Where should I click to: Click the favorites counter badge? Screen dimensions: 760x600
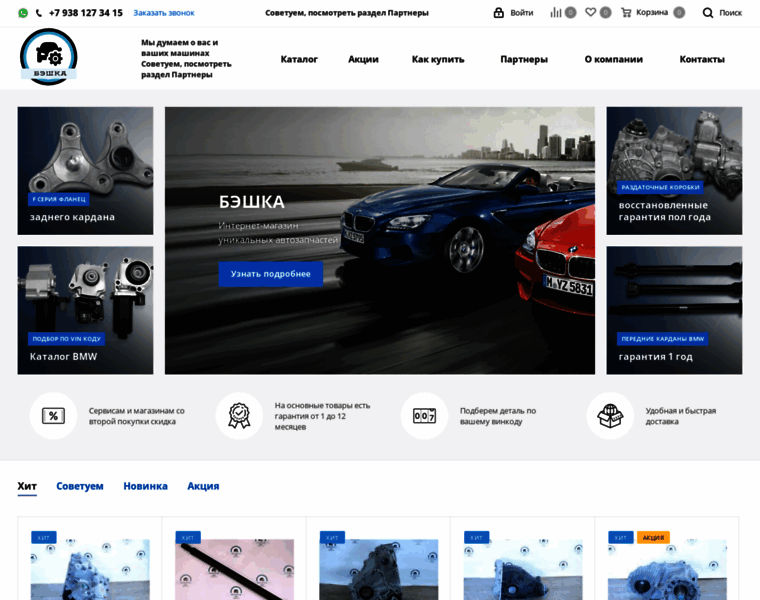(x=605, y=13)
